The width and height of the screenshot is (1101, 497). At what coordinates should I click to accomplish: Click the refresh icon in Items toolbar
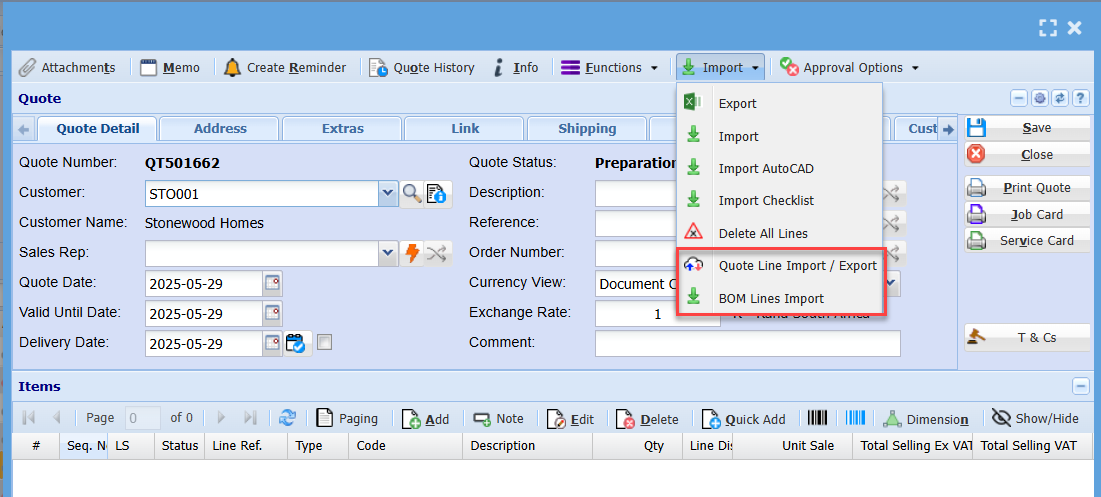click(x=288, y=419)
